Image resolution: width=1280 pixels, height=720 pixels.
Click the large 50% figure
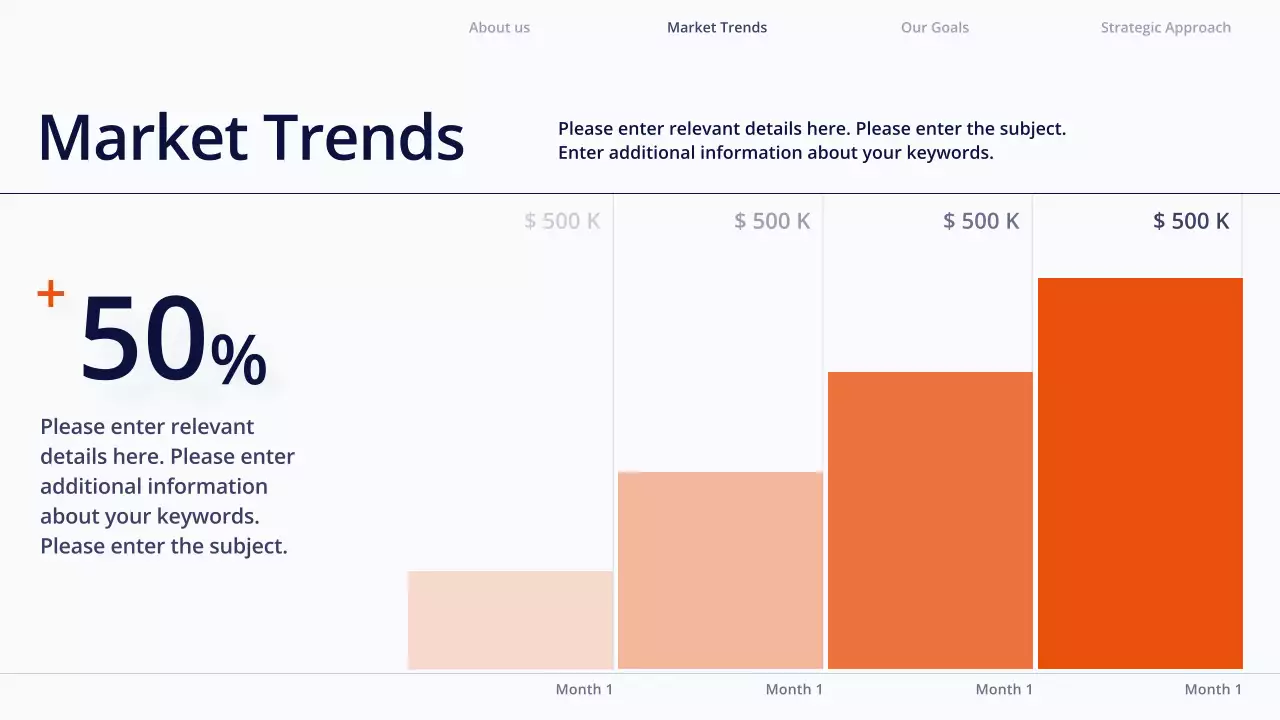click(173, 340)
